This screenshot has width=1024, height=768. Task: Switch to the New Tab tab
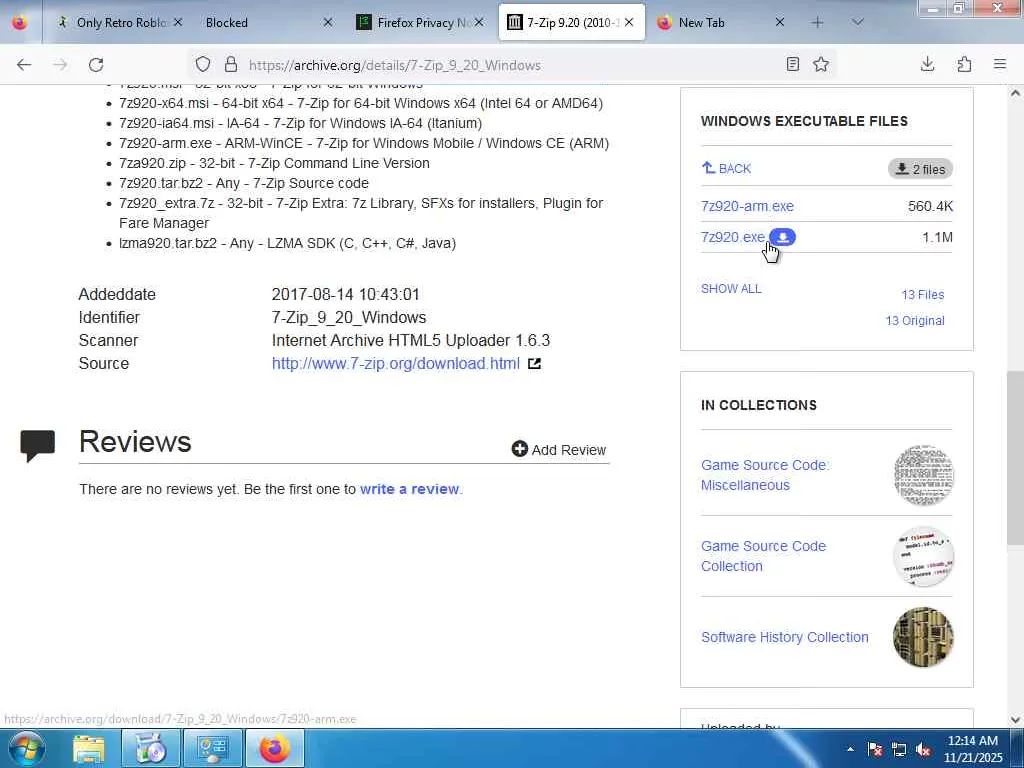coord(718,22)
